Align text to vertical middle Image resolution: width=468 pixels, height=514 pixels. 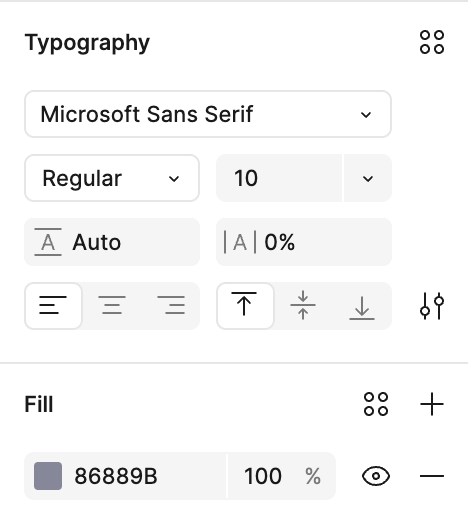pyautogui.click(x=303, y=306)
